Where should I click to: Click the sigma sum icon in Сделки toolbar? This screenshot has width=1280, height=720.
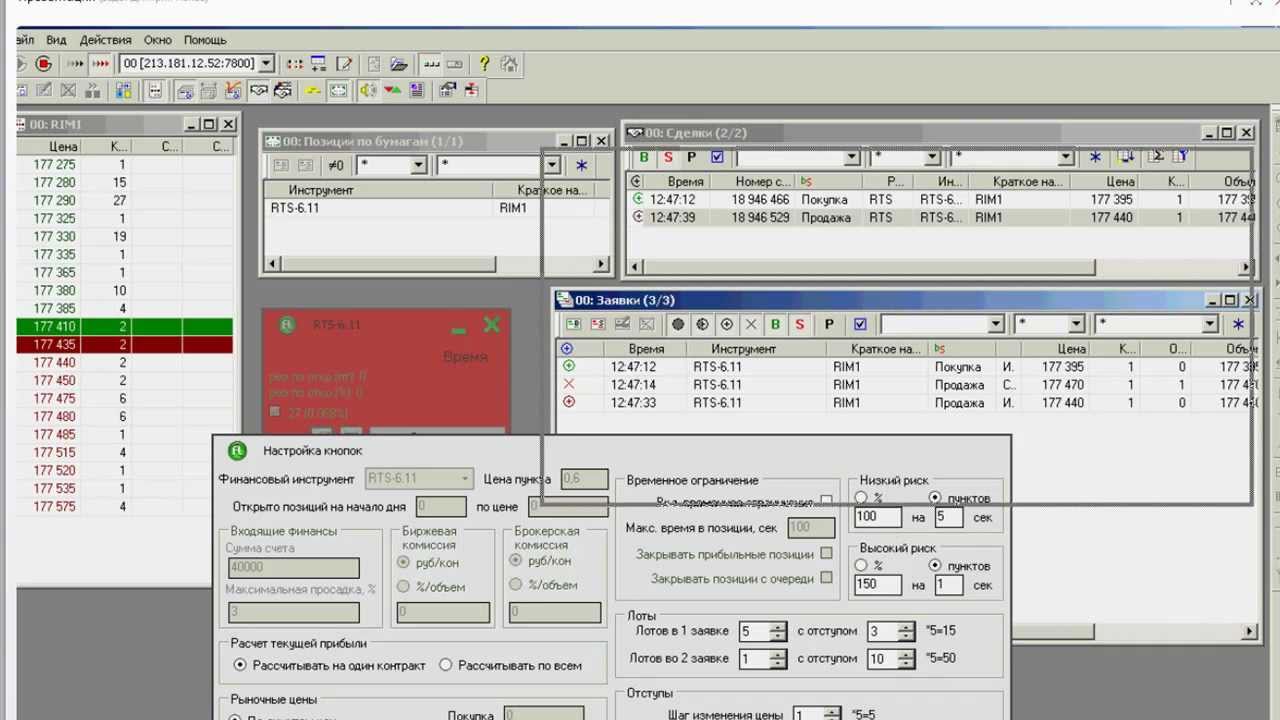coord(1155,157)
